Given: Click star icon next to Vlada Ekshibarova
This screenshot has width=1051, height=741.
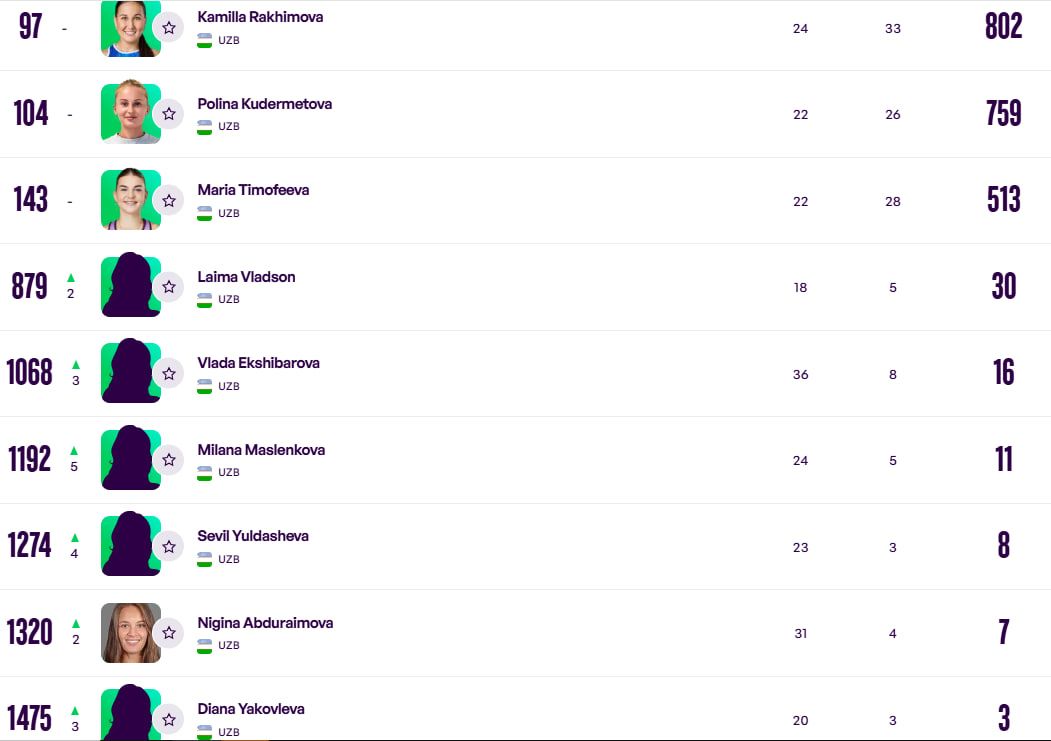Looking at the screenshot, I should (x=169, y=374).
